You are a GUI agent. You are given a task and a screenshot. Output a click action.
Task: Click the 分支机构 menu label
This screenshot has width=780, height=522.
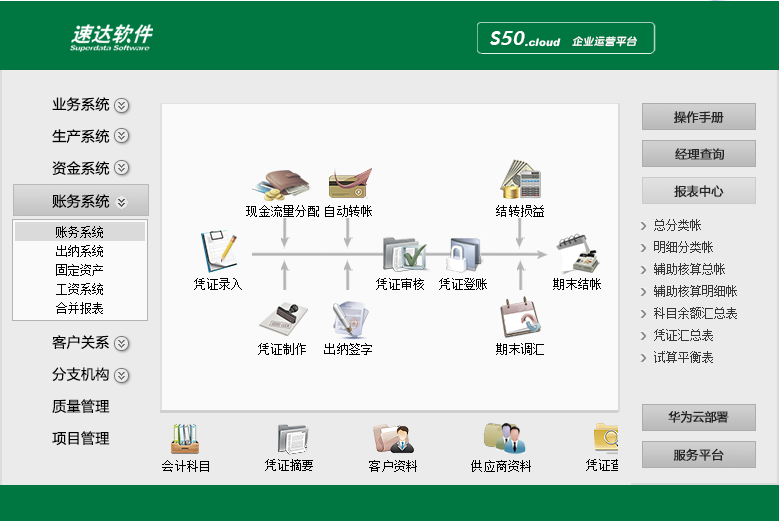click(x=81, y=374)
